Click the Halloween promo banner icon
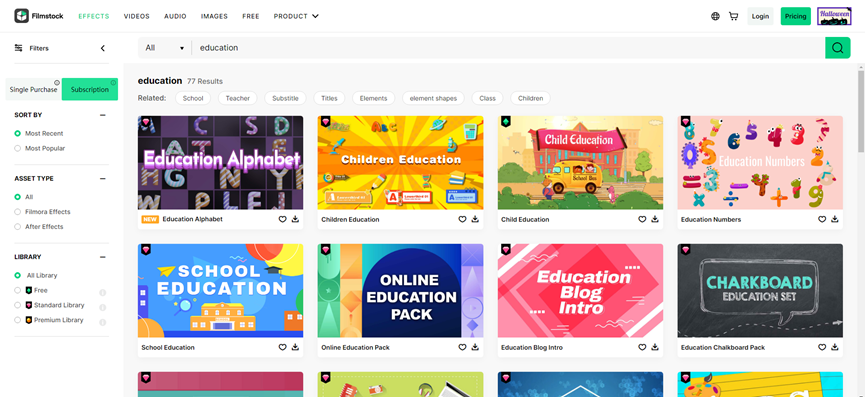 [x=834, y=16]
